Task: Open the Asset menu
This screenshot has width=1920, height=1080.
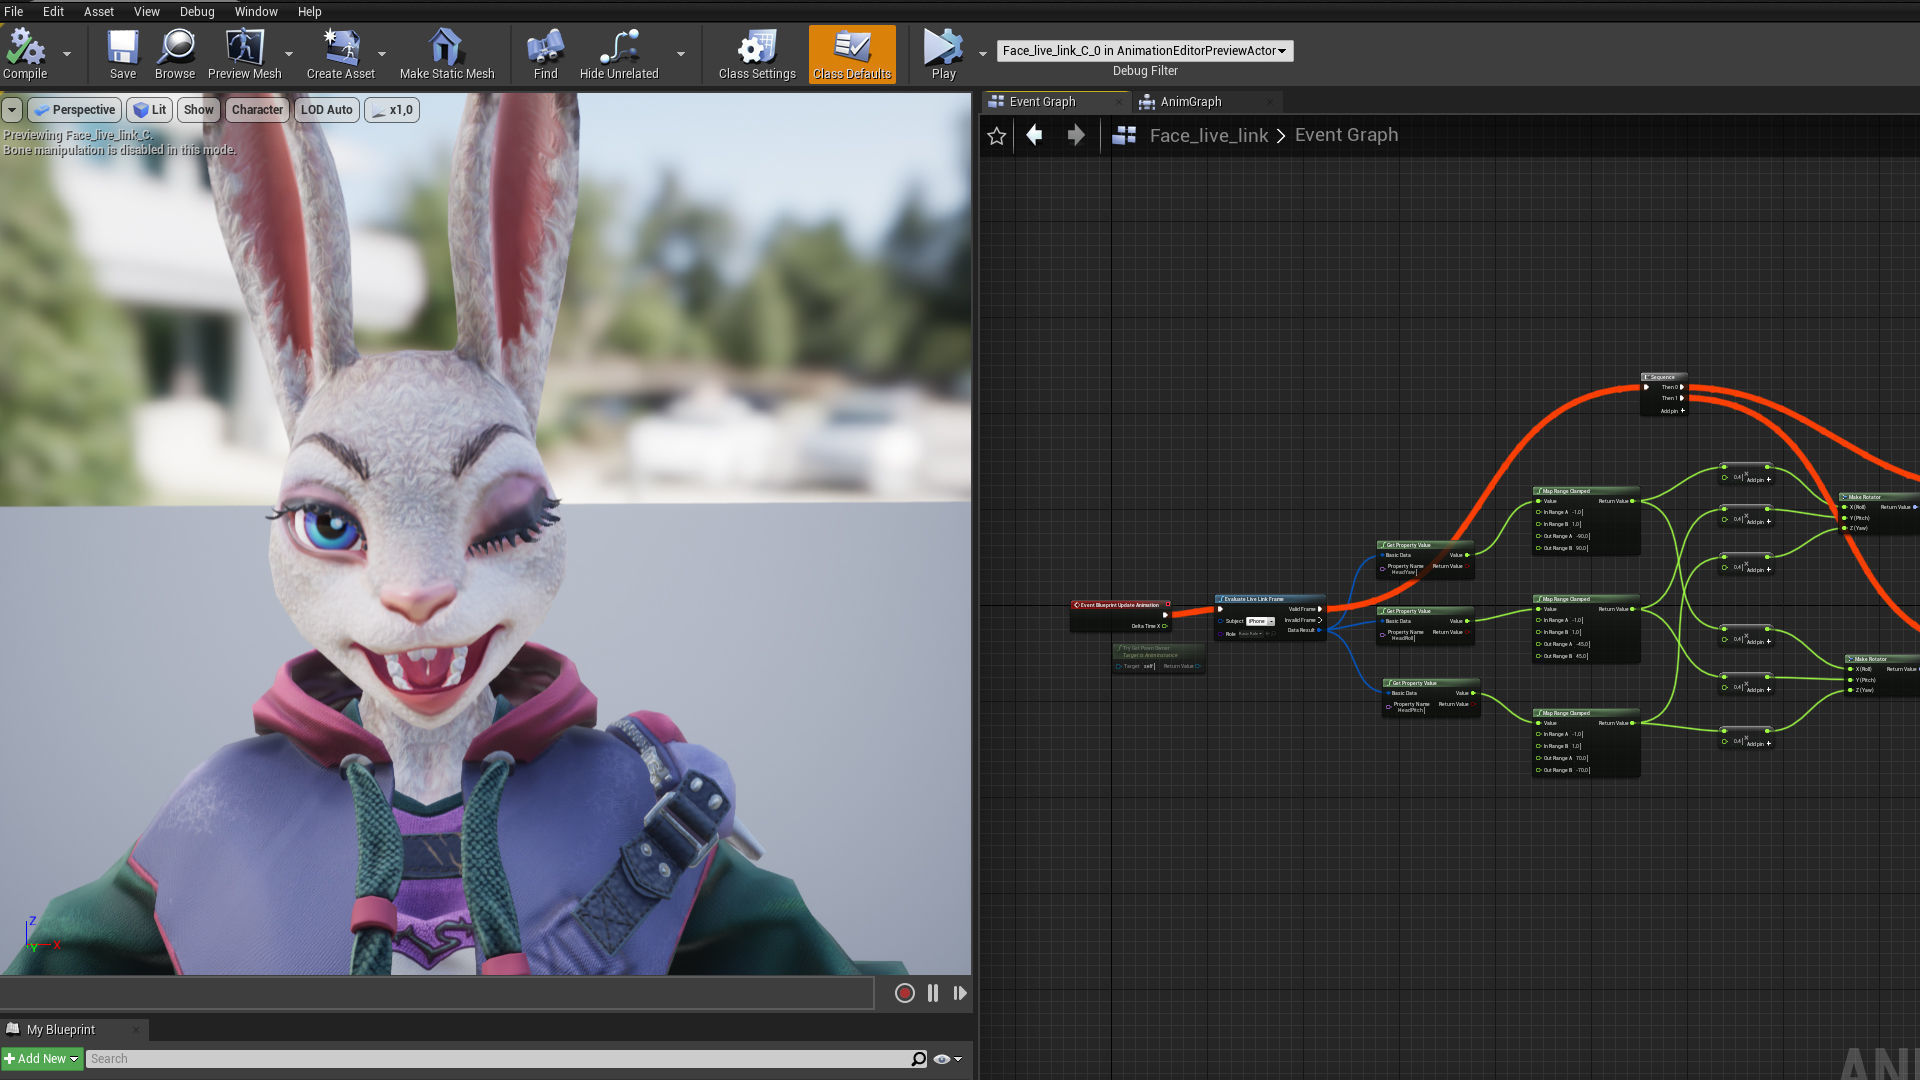Action: (98, 11)
